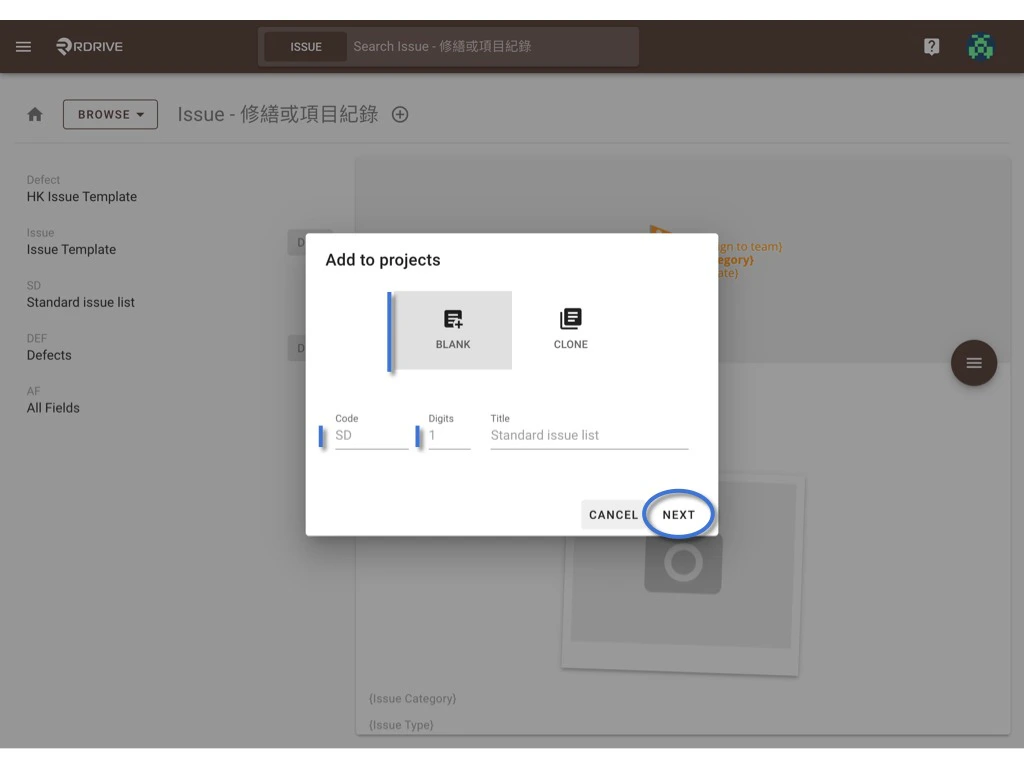
Task: Click the NEXT button to proceed
Action: pos(679,514)
